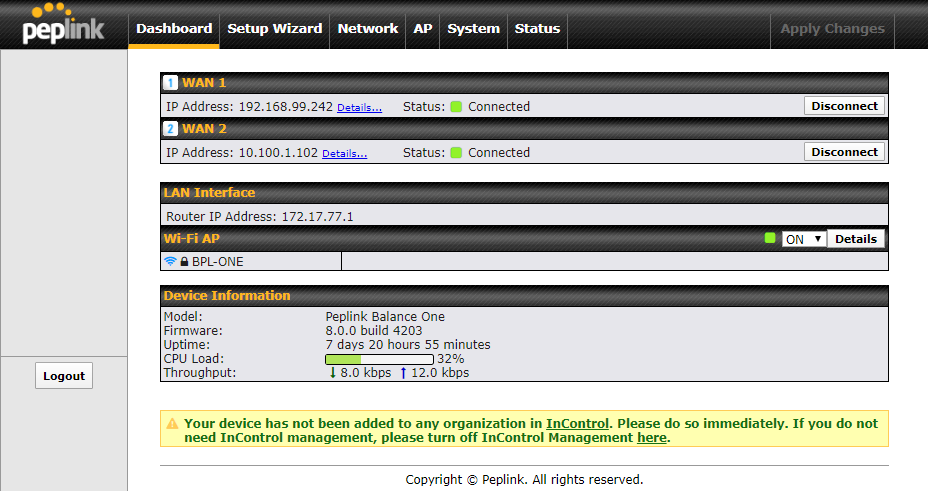Follow the InControl link in the warning
This screenshot has width=928, height=491.
[577, 424]
